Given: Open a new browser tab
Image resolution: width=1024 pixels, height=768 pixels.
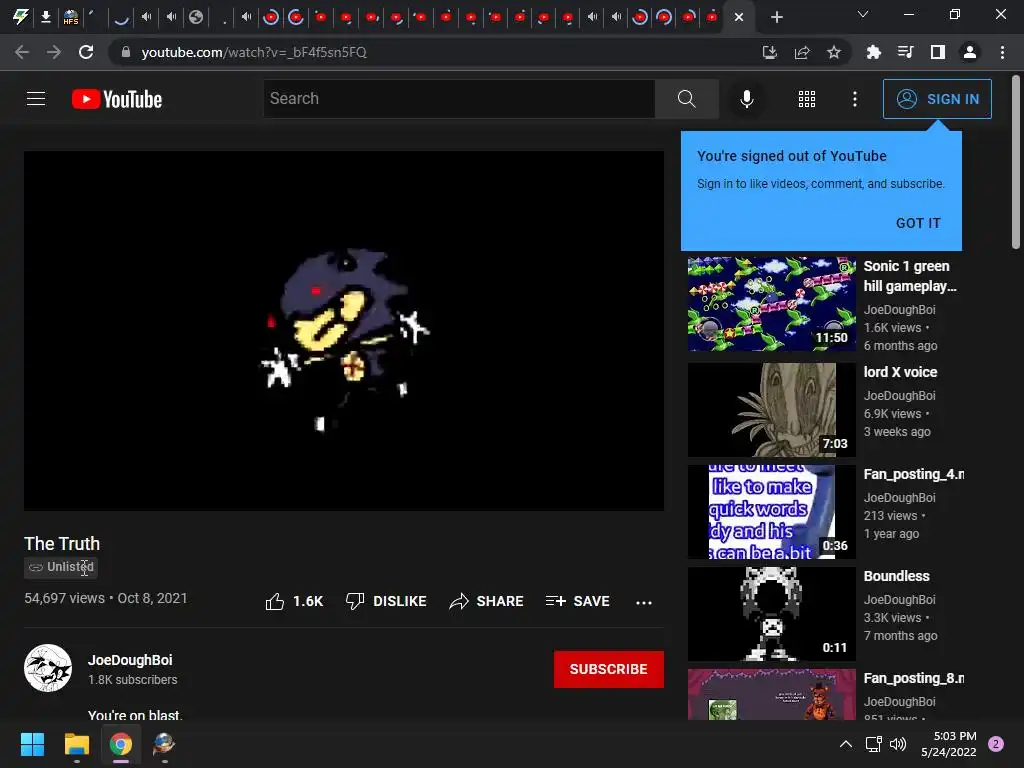Looking at the screenshot, I should click(776, 17).
